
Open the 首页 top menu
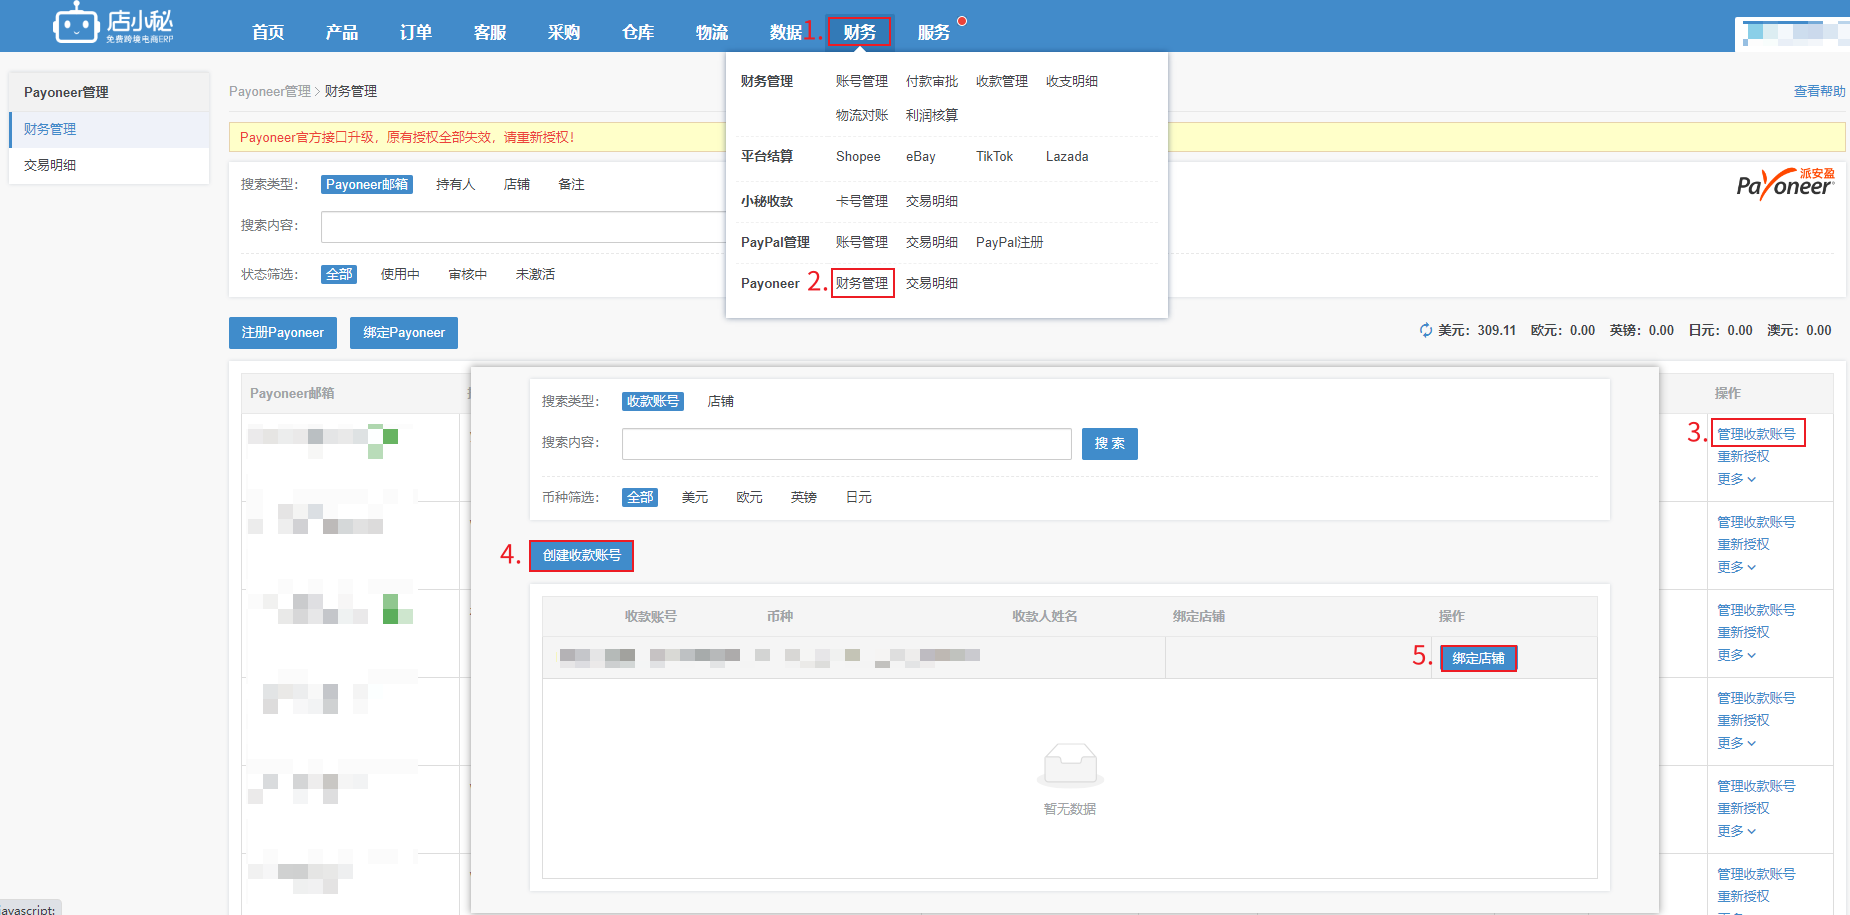pyautogui.click(x=268, y=32)
